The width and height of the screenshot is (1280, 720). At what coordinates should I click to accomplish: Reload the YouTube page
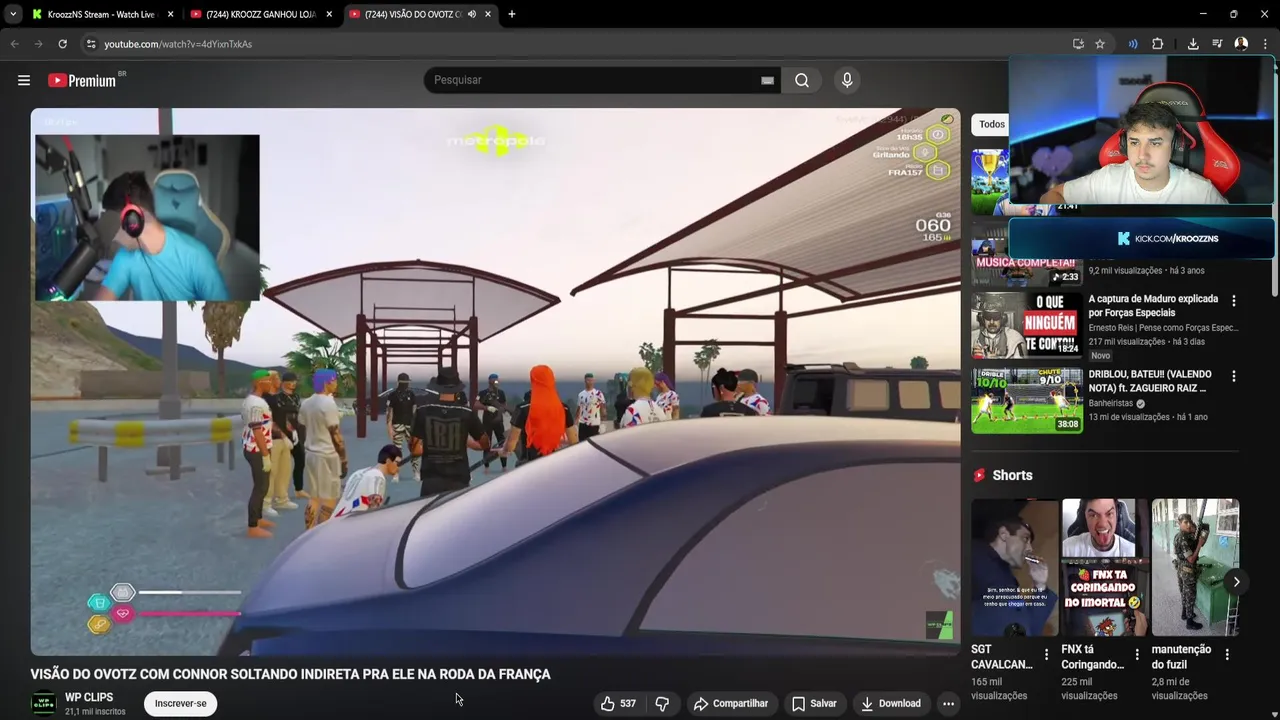tap(62, 44)
